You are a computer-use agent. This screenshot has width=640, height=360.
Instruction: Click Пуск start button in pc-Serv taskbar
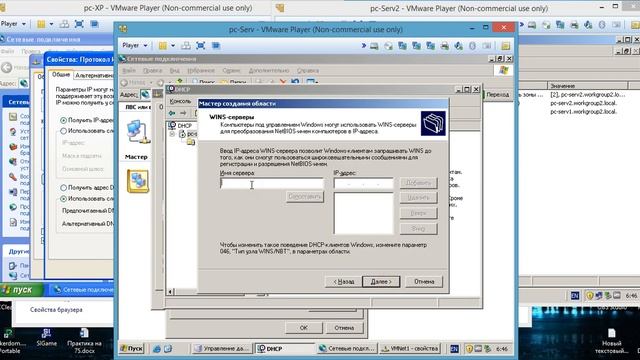click(x=131, y=349)
